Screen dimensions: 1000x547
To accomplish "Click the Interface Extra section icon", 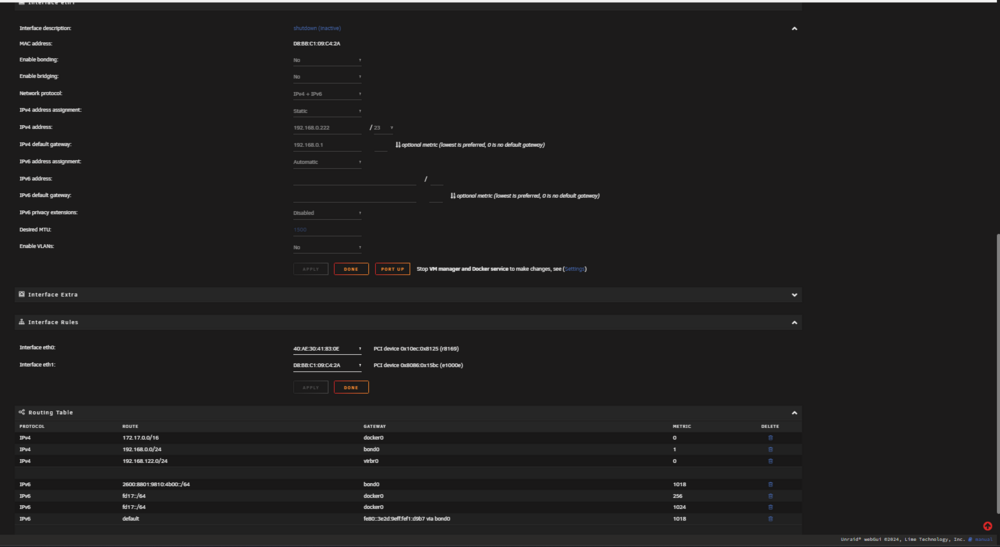I will click(x=22, y=295).
